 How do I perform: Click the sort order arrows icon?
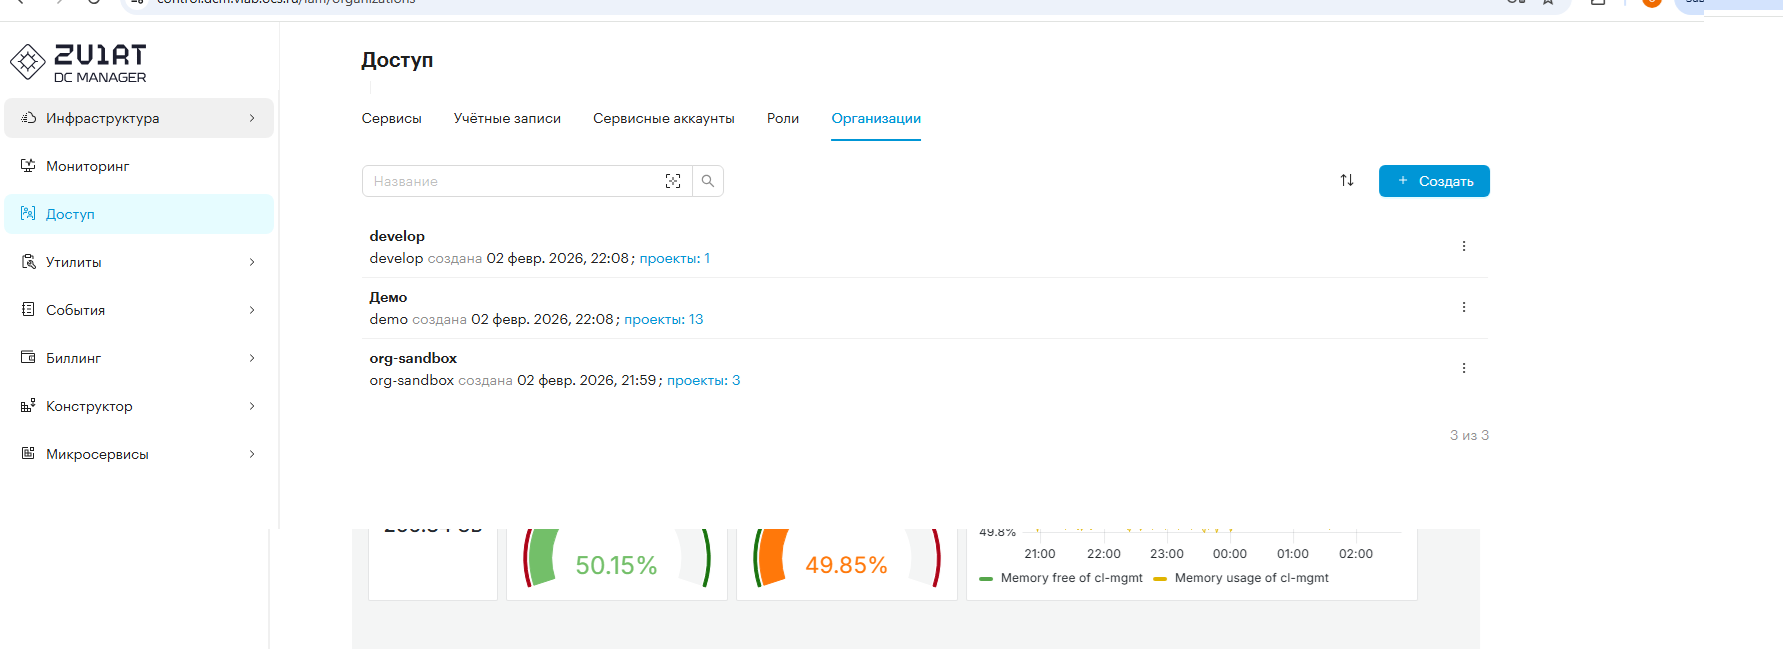[x=1347, y=180]
